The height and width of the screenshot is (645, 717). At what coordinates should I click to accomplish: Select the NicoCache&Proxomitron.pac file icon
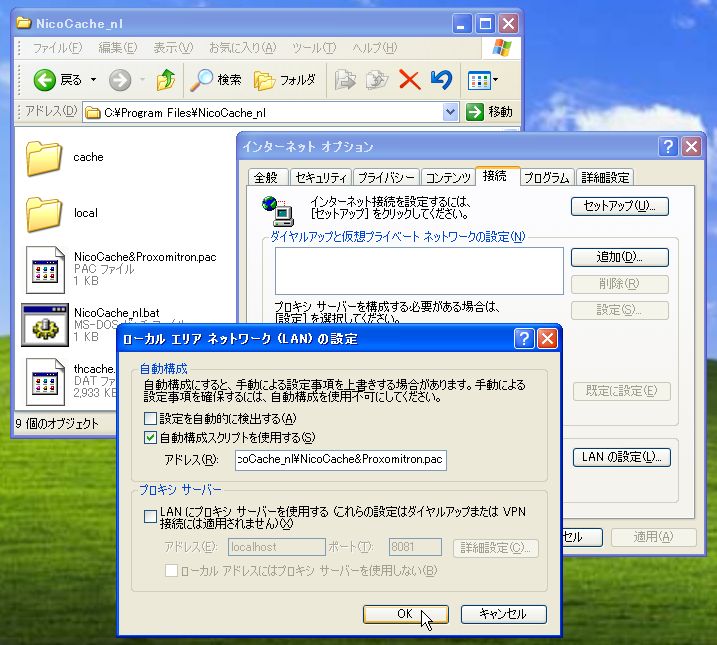point(45,270)
